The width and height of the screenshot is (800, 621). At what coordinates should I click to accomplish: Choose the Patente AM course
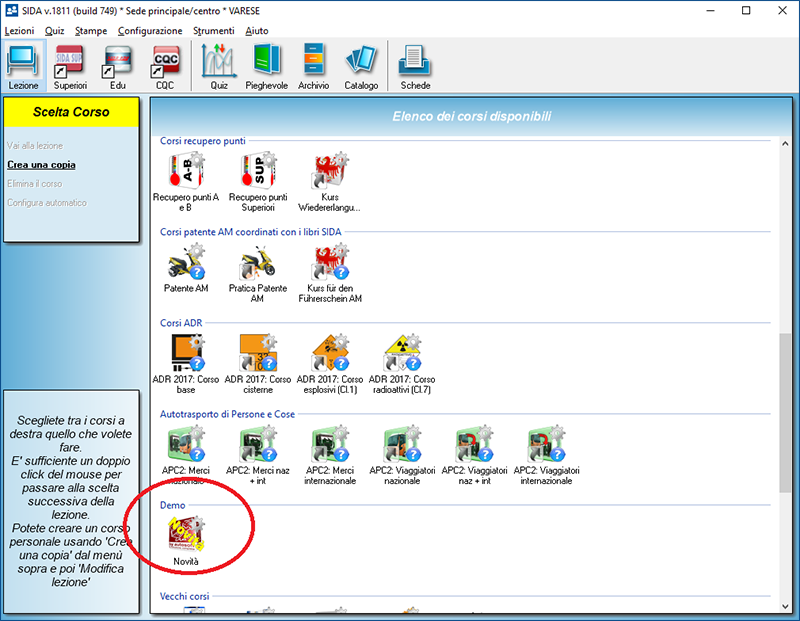tap(186, 270)
